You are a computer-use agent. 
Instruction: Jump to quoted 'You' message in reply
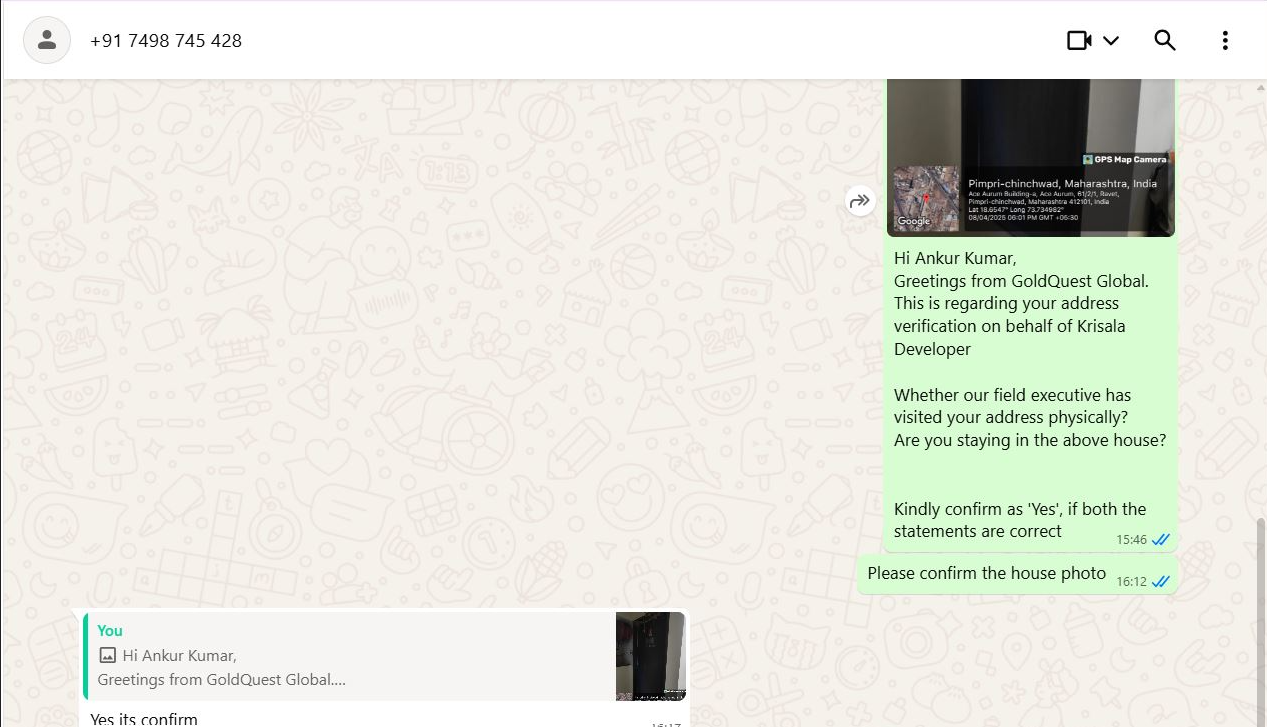385,656
